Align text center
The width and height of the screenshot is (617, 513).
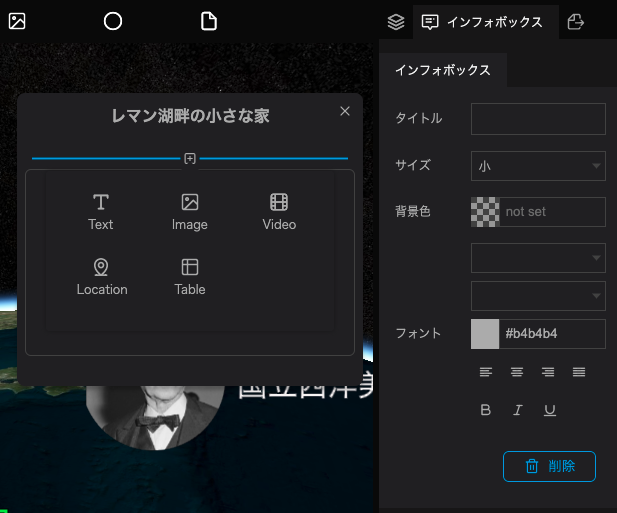click(x=517, y=372)
